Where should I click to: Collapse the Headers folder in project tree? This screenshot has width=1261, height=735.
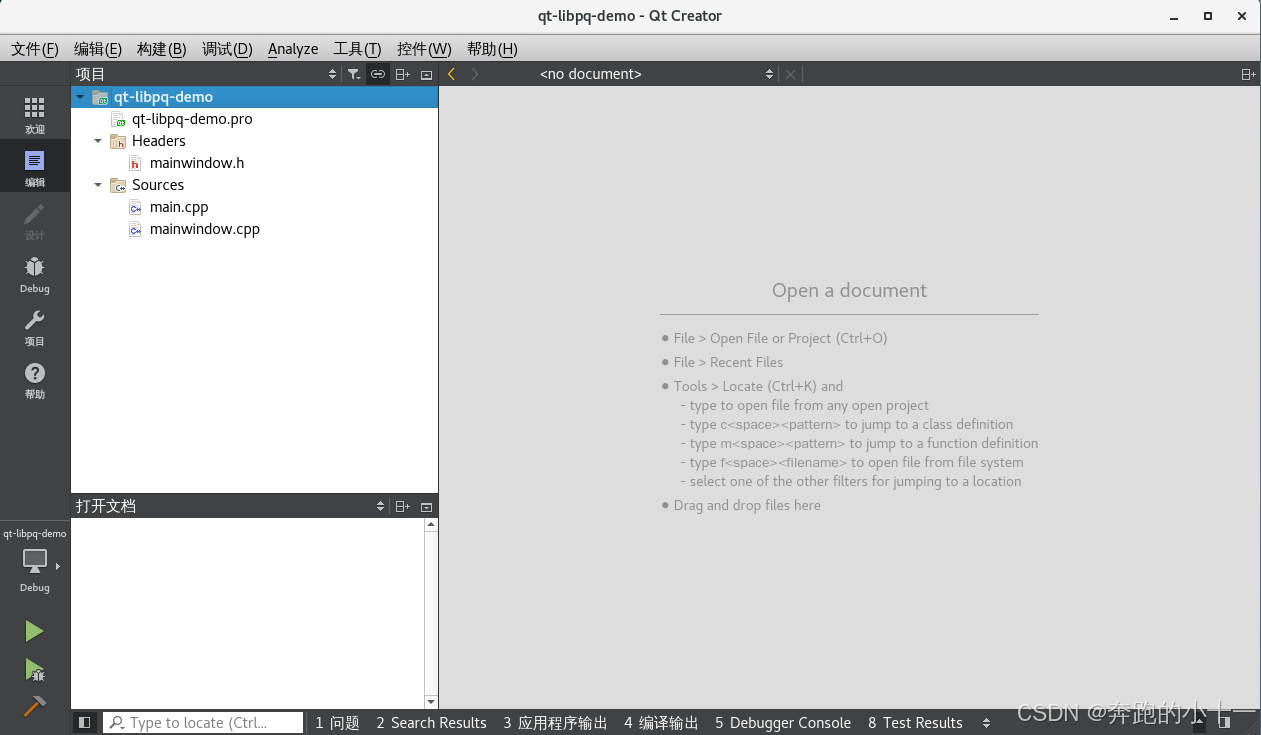[x=98, y=140]
